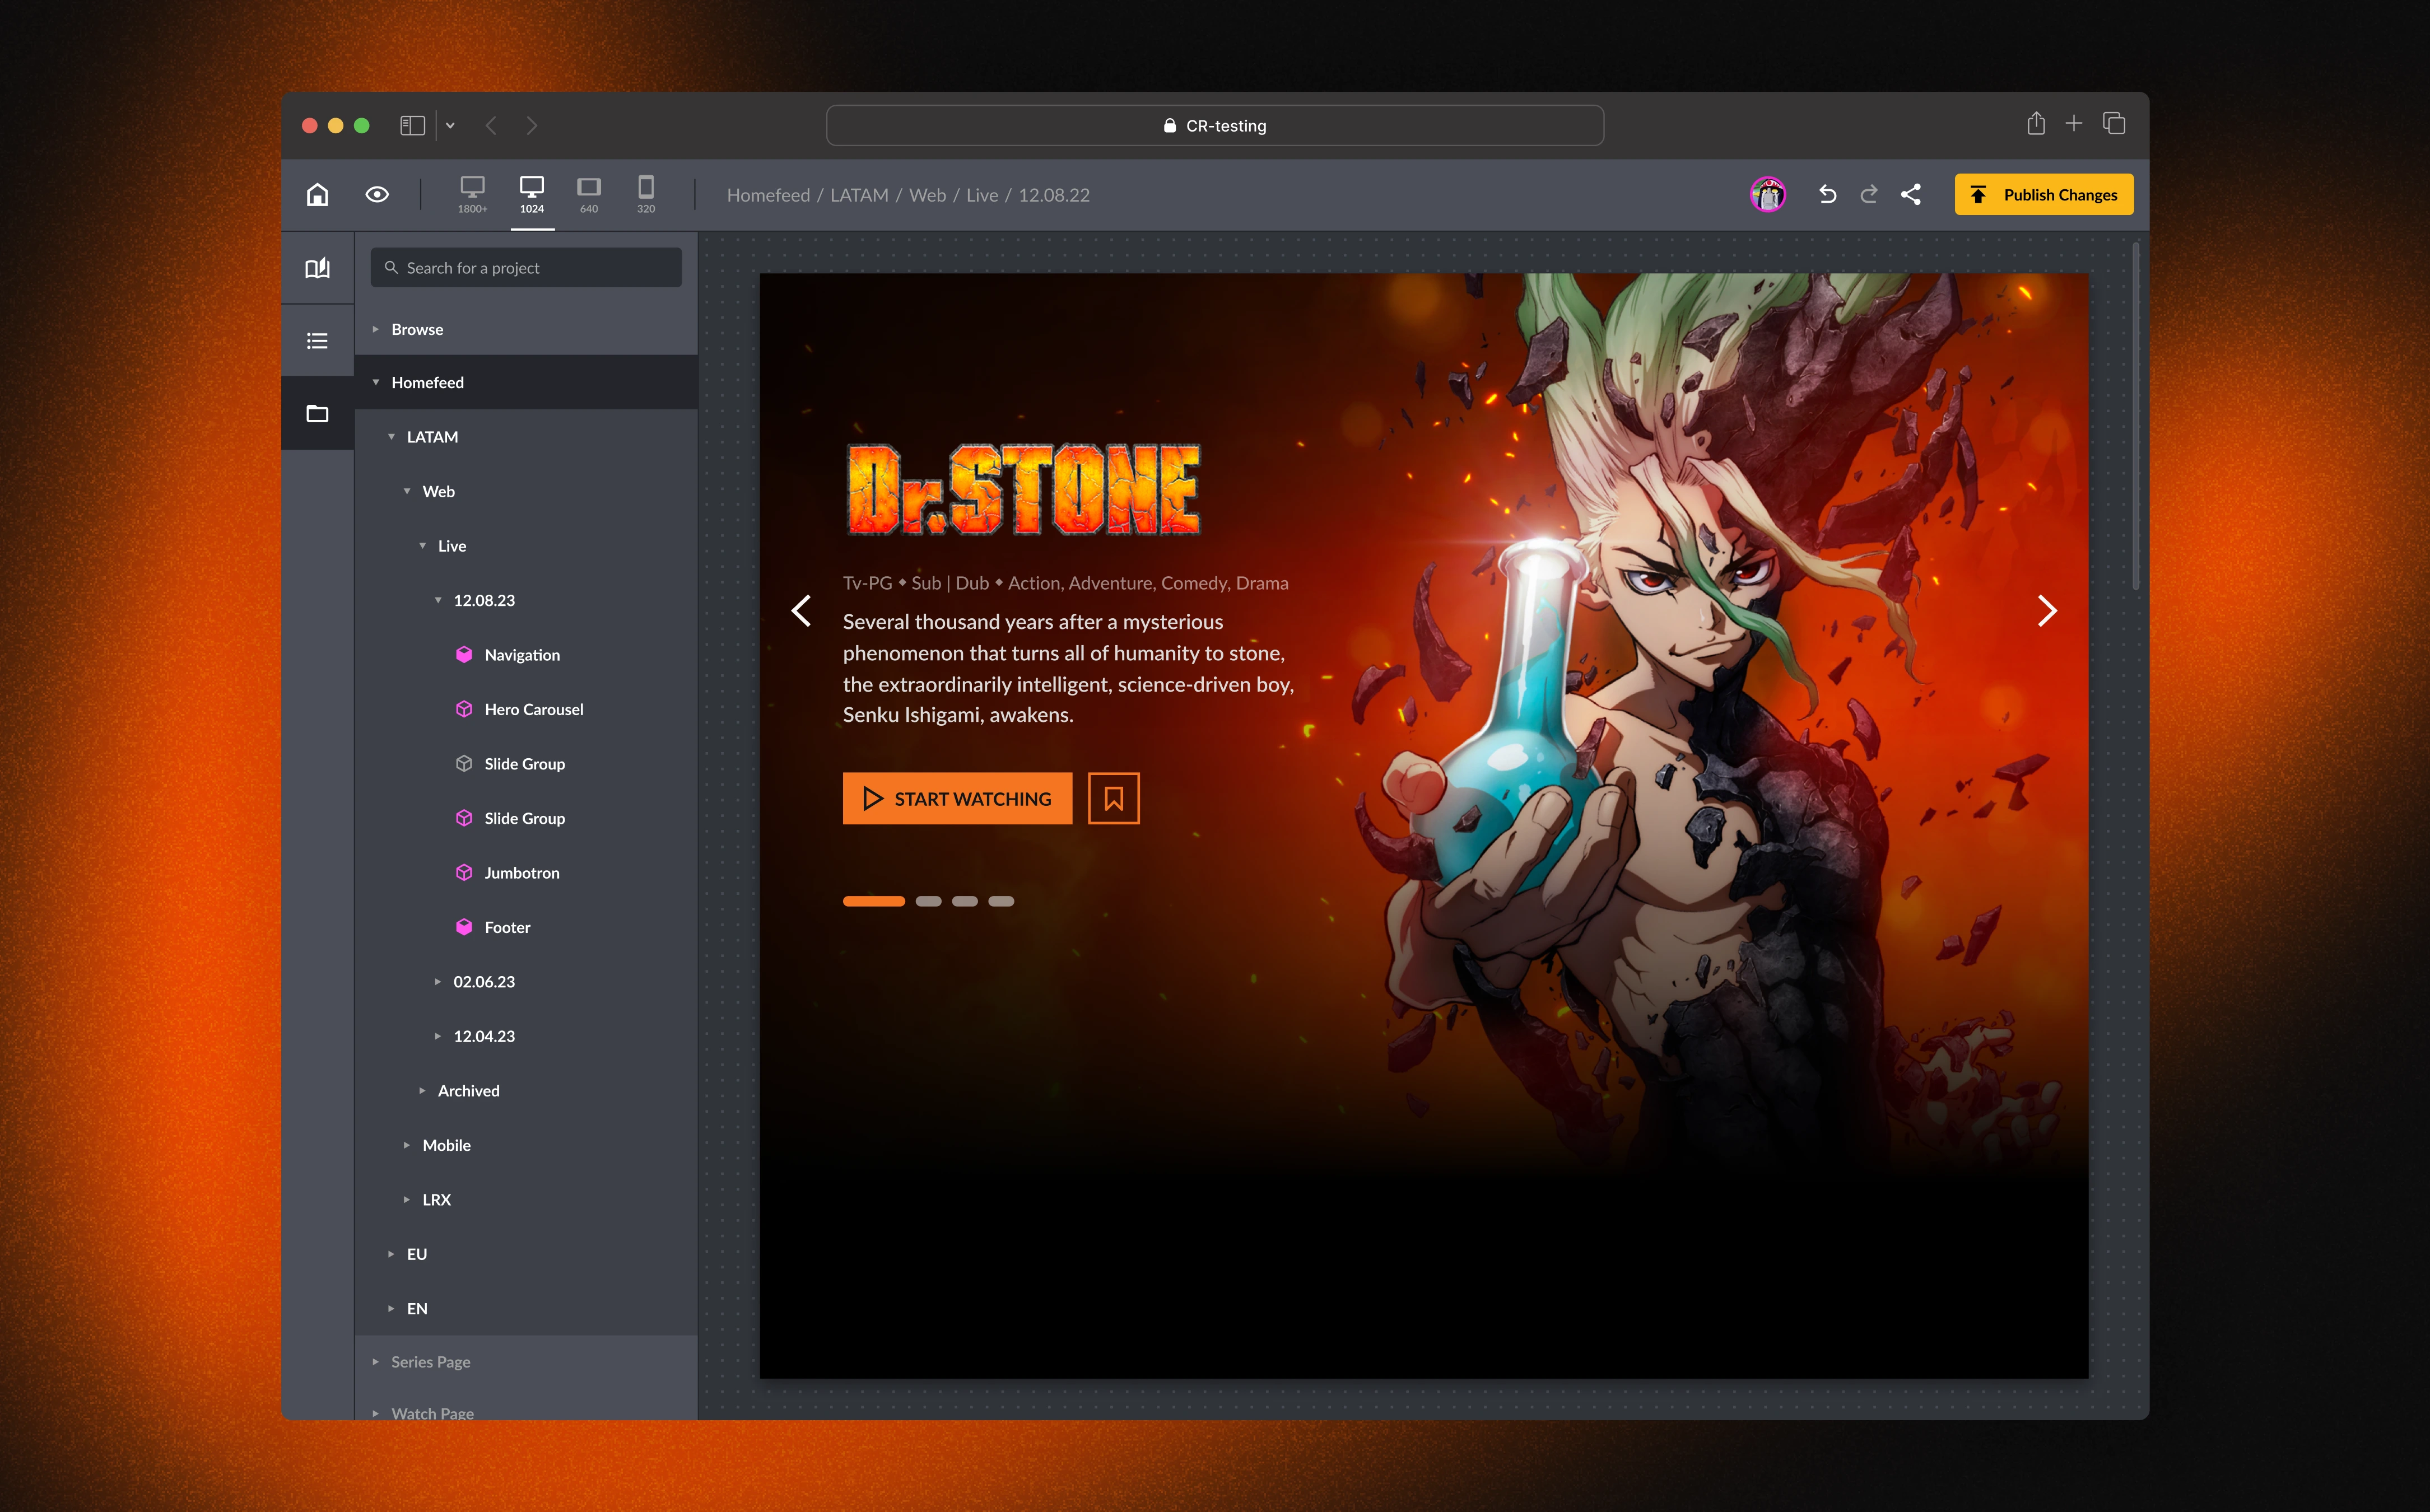Select the 1024 breakpoint tab
Viewport: 2430px width, 1512px height.
click(x=532, y=194)
